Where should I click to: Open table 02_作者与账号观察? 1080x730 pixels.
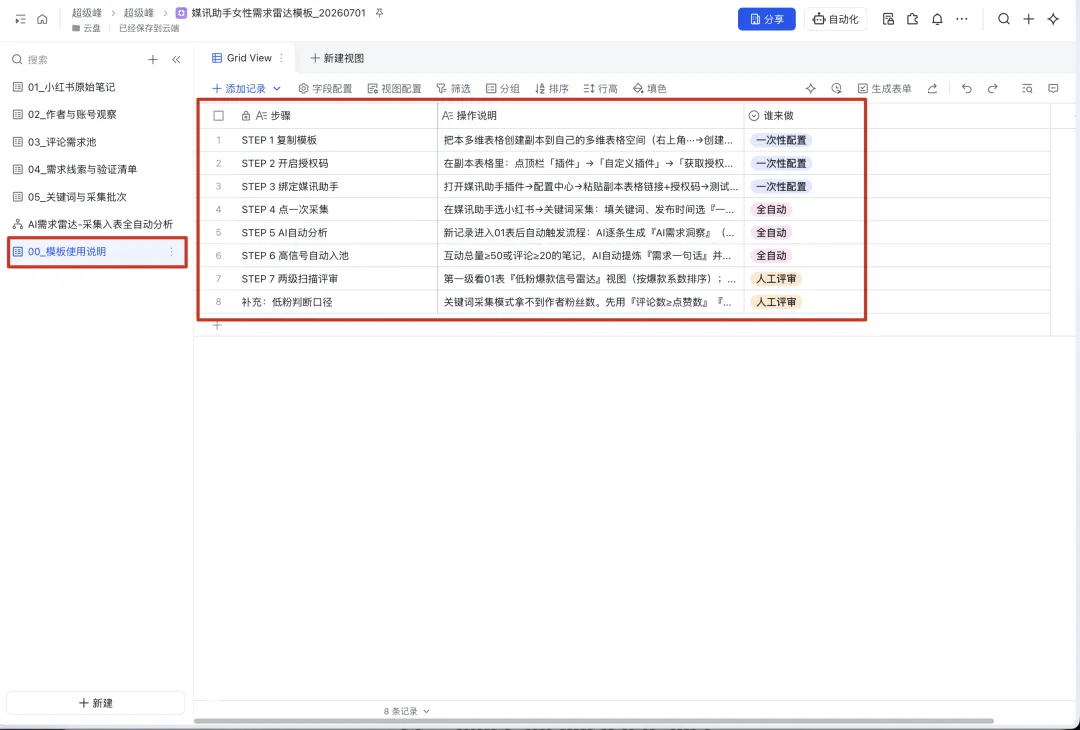tap(96, 114)
